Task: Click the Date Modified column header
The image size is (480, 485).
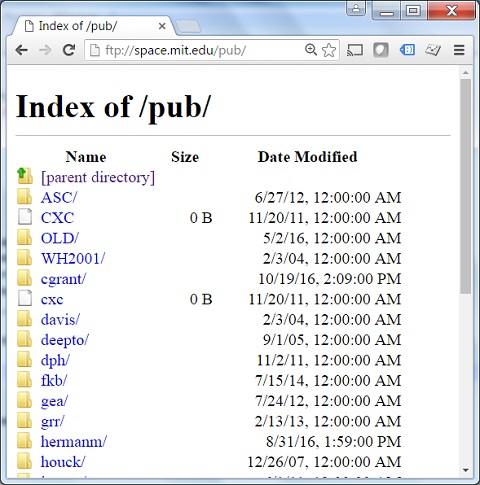Action: [307, 157]
